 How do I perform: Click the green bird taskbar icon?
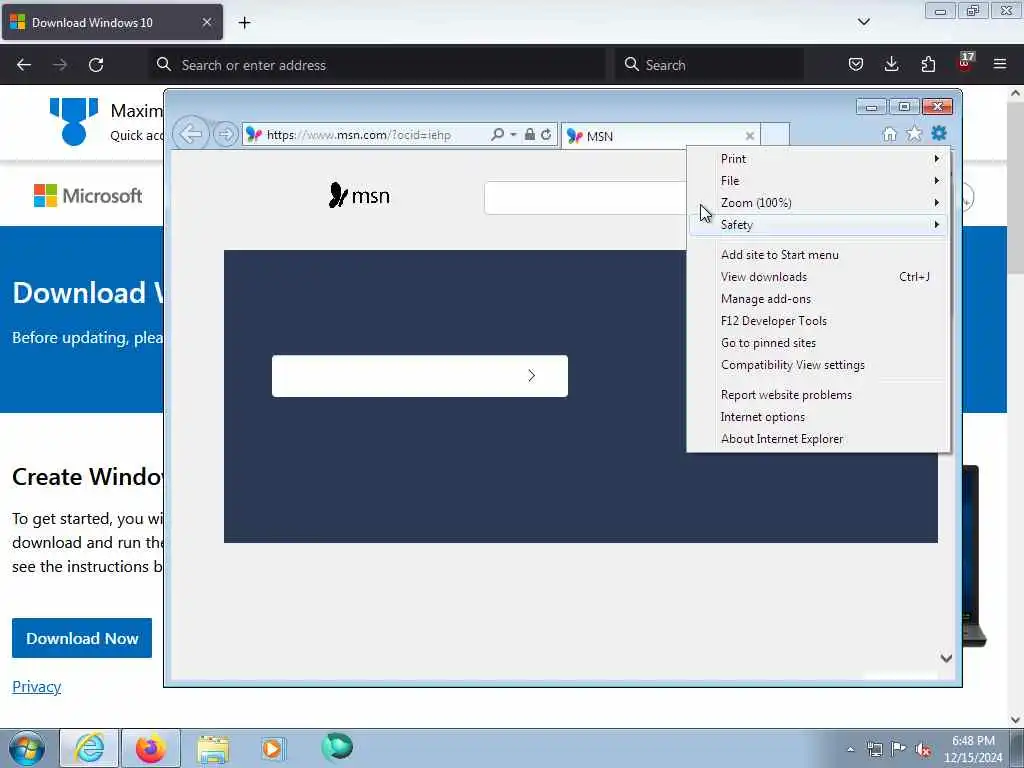point(337,747)
